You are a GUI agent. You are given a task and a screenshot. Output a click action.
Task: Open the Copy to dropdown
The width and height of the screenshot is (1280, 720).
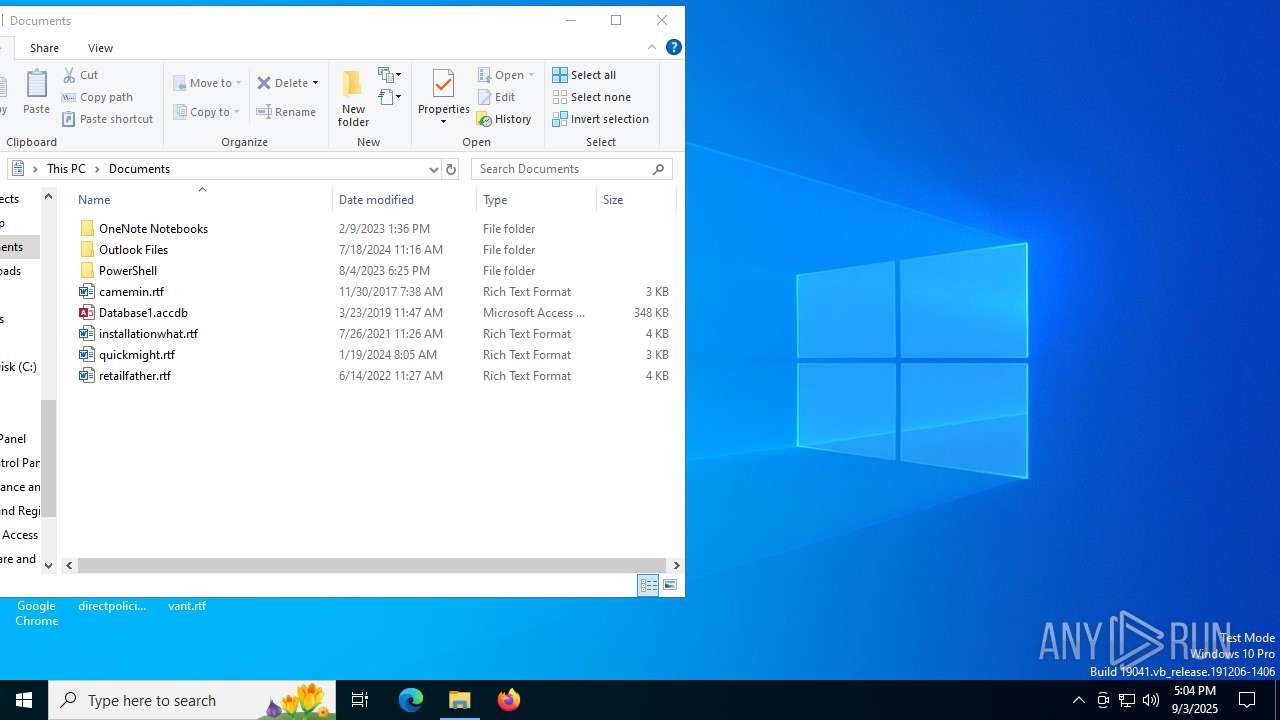206,112
